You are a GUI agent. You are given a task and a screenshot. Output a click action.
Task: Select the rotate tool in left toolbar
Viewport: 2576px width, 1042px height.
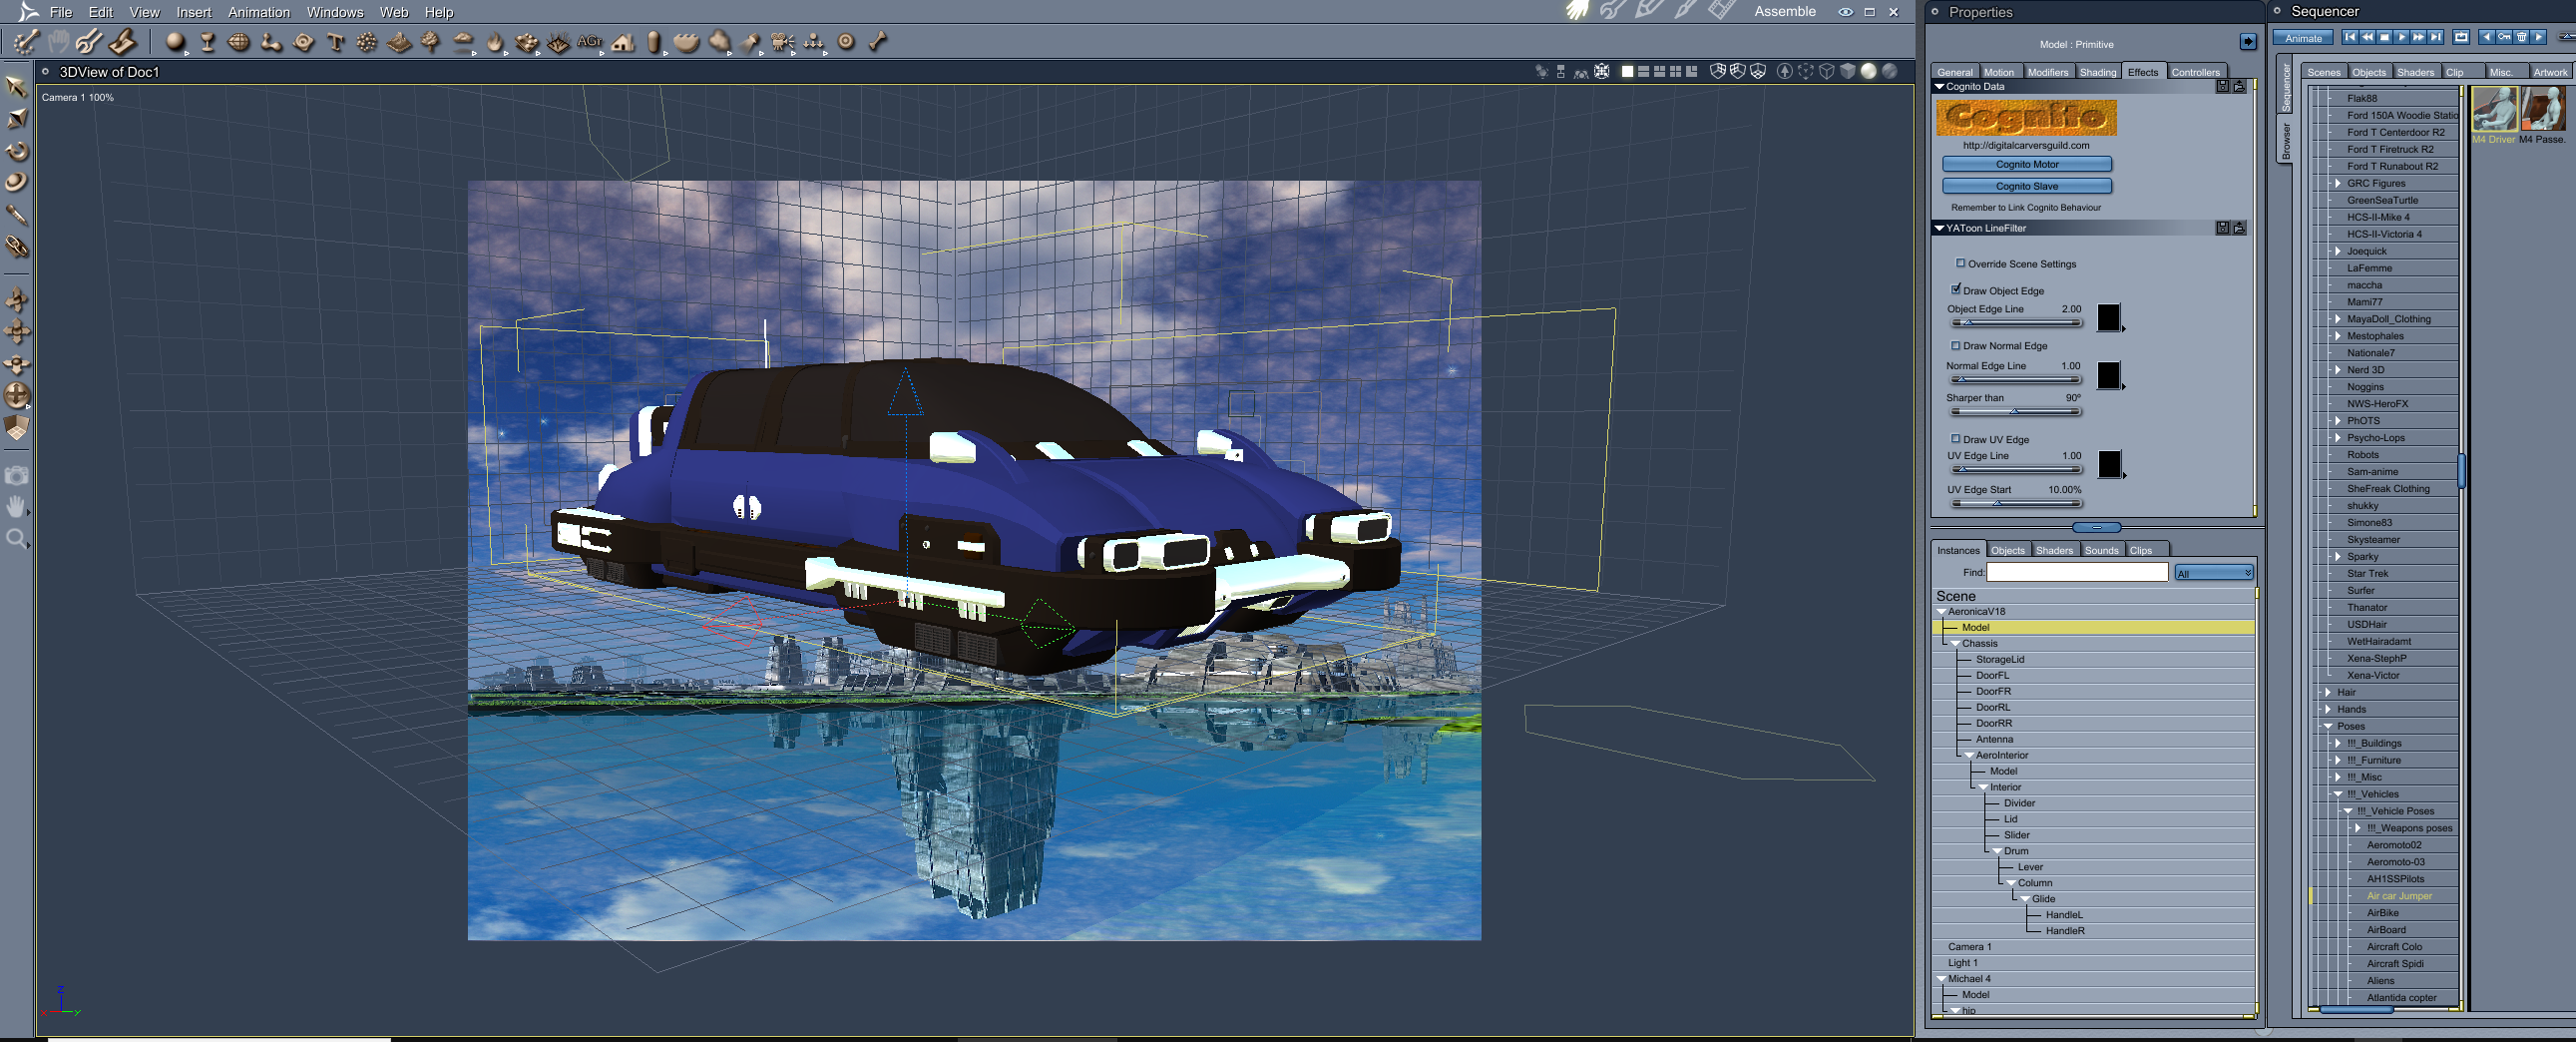17,151
